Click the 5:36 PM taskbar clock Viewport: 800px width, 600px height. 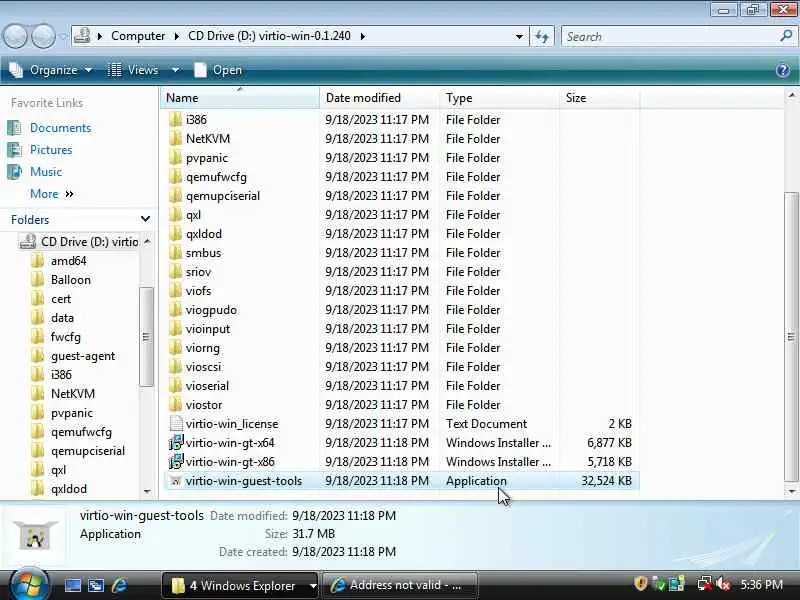click(761, 584)
